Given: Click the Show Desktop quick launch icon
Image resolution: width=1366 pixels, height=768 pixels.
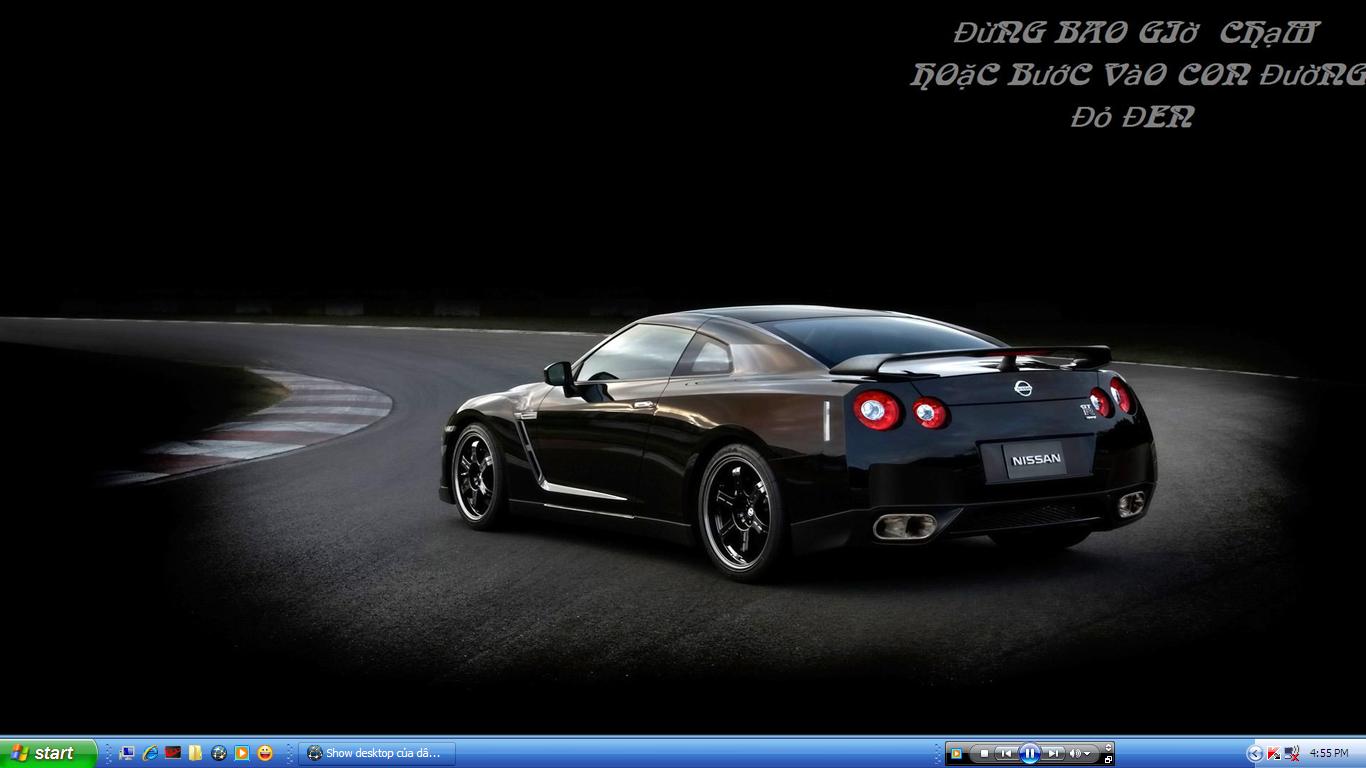Looking at the screenshot, I should [x=127, y=753].
